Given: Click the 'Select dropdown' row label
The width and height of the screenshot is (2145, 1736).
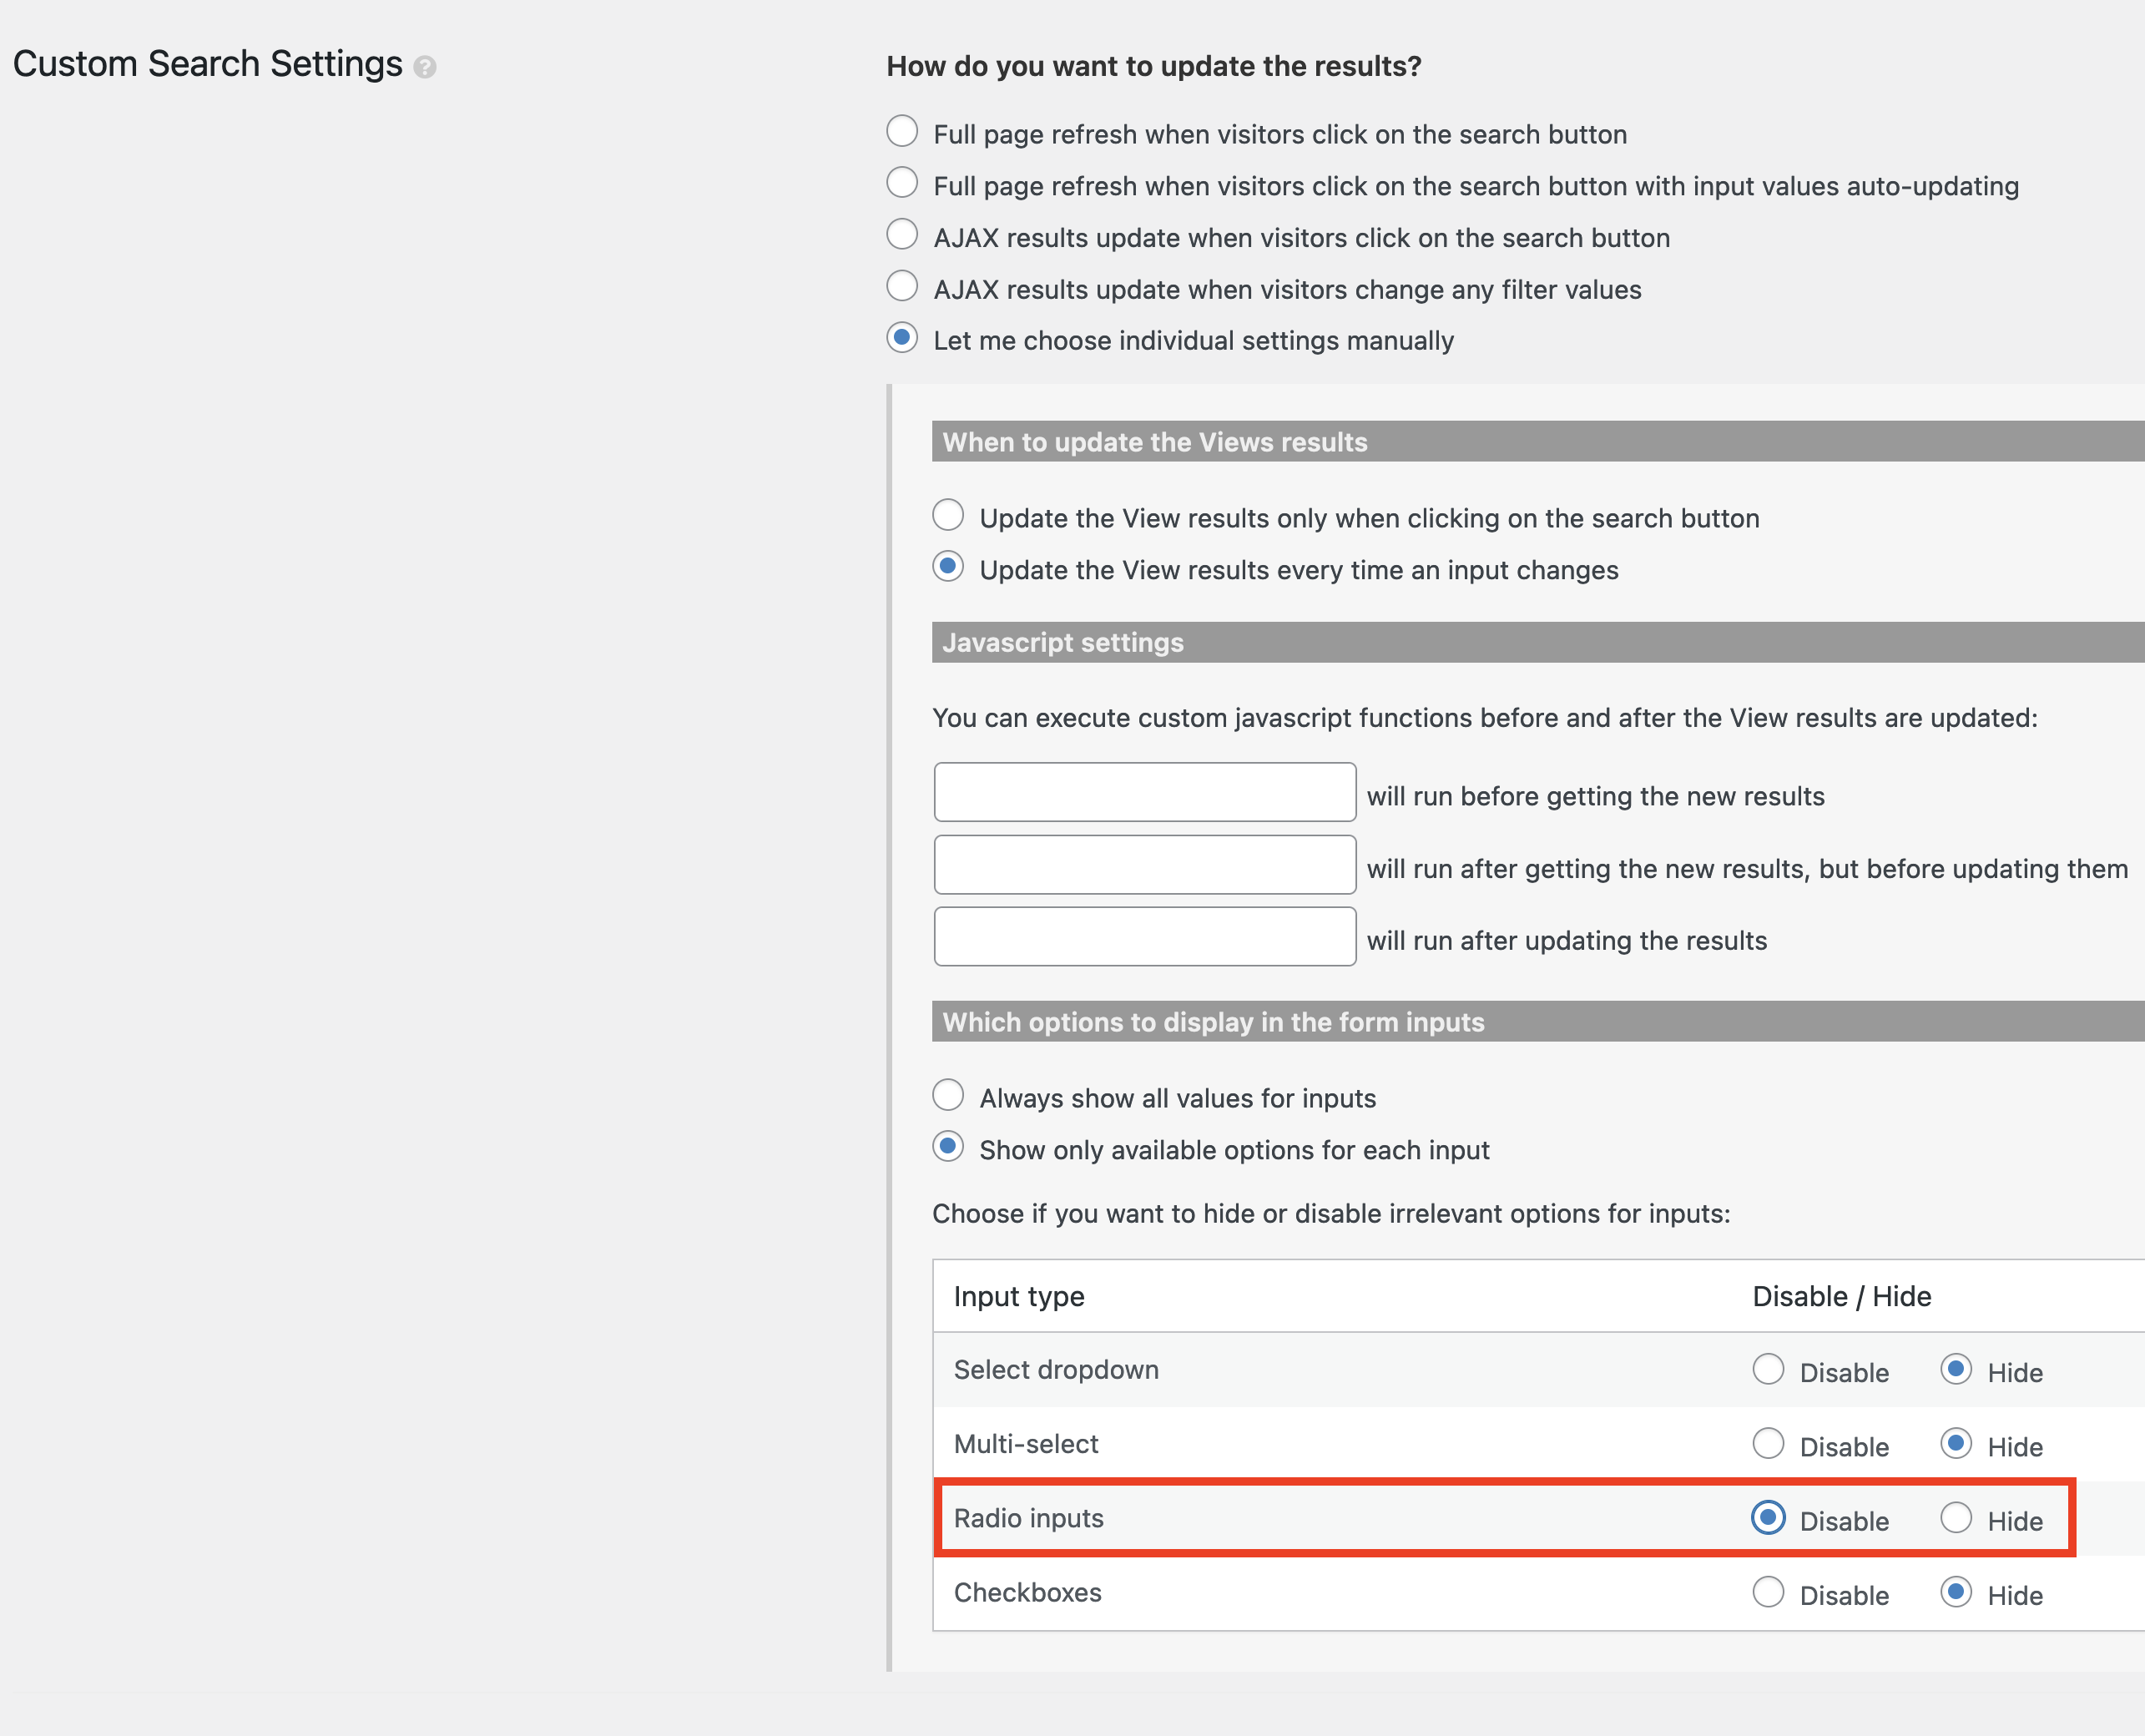Looking at the screenshot, I should (1056, 1370).
